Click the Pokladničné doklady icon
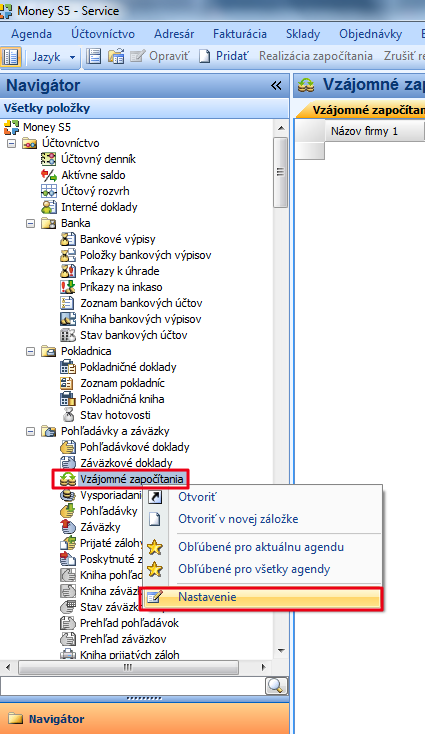 [68, 367]
